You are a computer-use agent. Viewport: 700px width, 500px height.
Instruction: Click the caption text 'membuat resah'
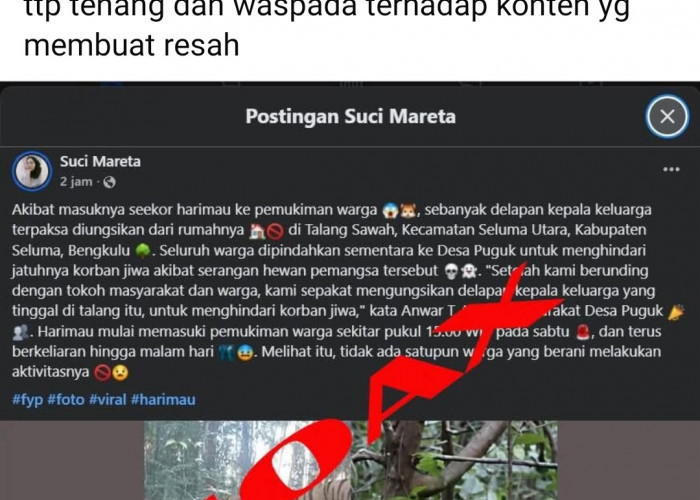coord(131,45)
